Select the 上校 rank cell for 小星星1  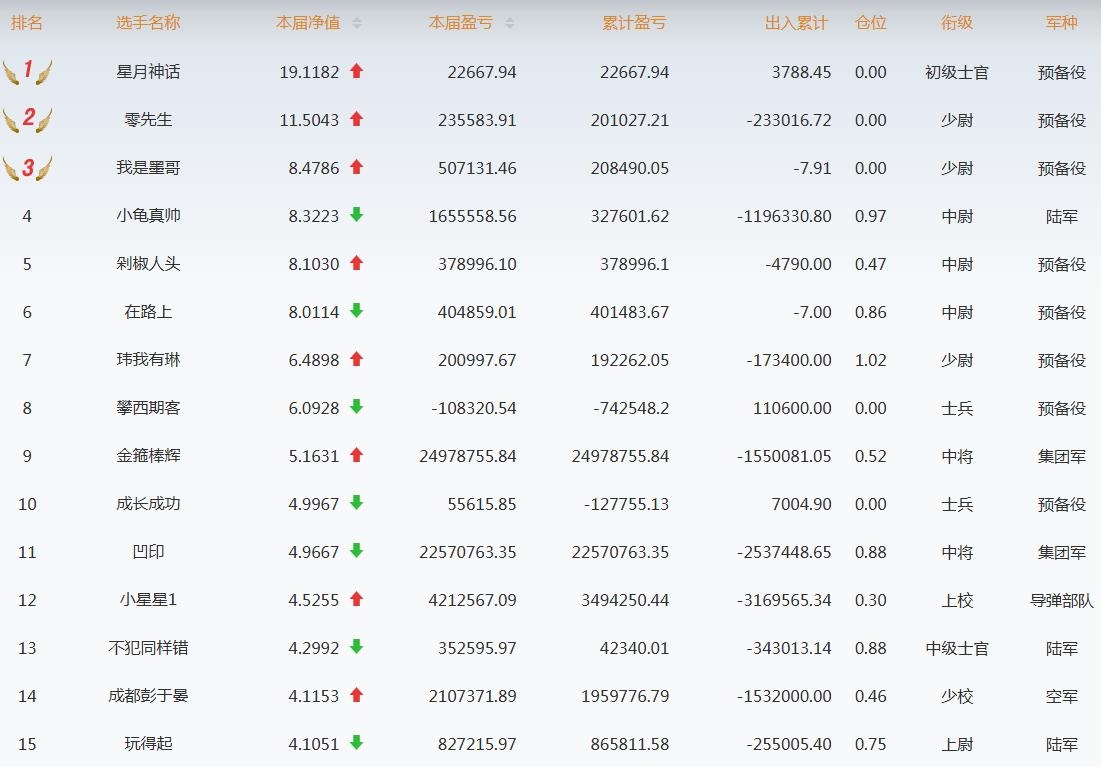click(957, 600)
